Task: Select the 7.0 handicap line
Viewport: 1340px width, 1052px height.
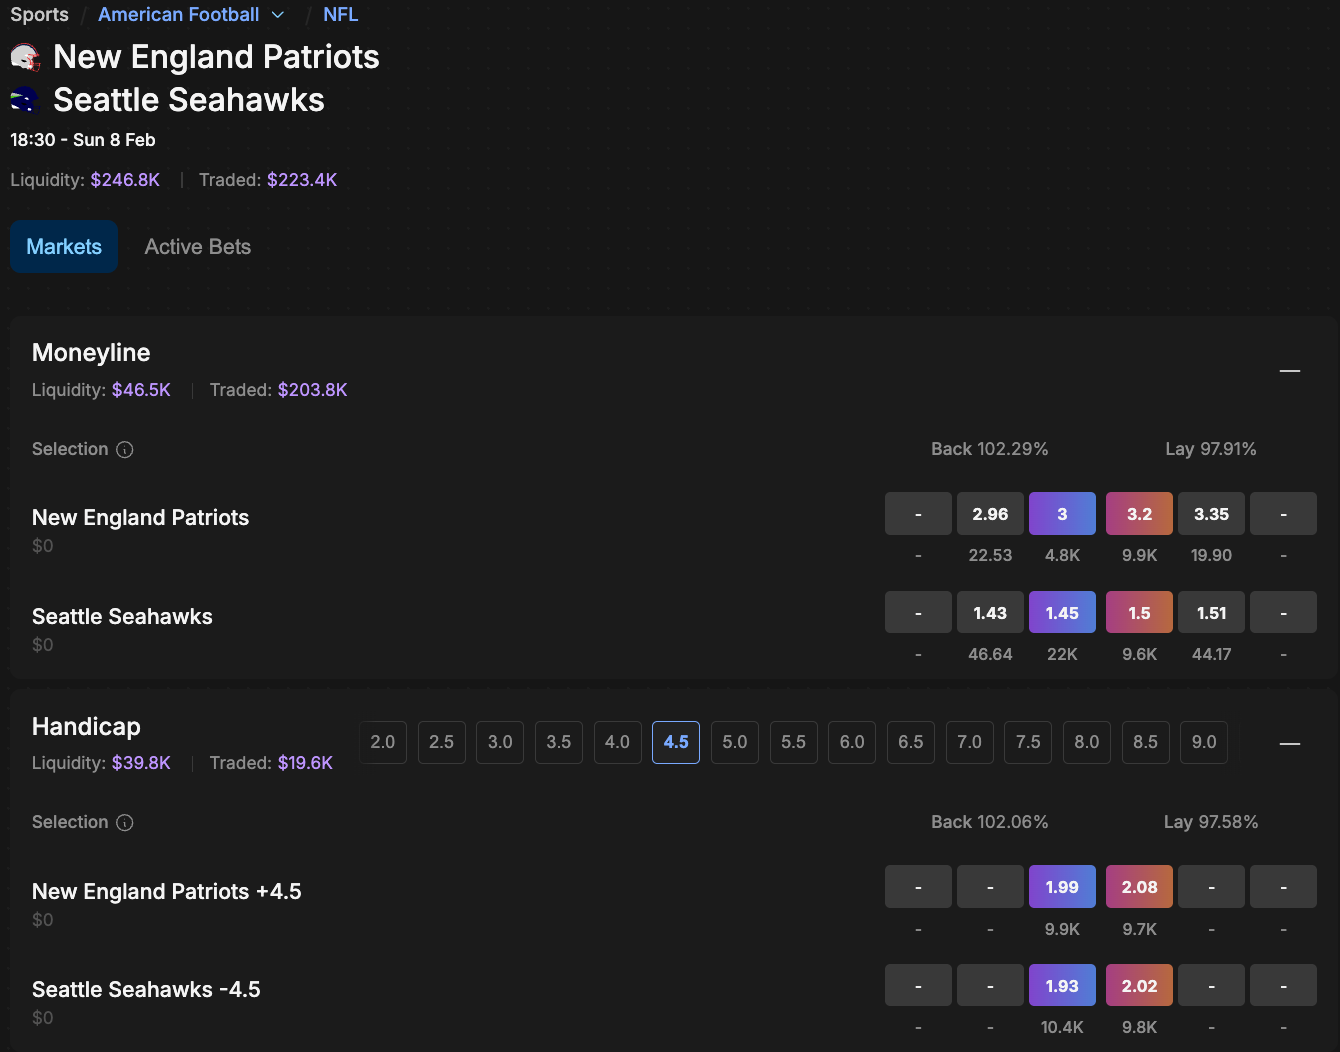Action: (x=970, y=742)
